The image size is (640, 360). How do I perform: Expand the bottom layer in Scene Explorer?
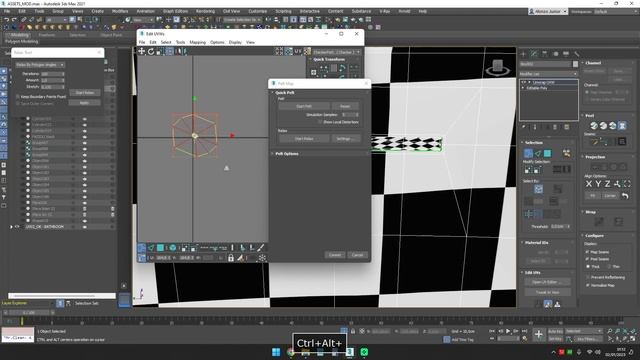(11, 227)
